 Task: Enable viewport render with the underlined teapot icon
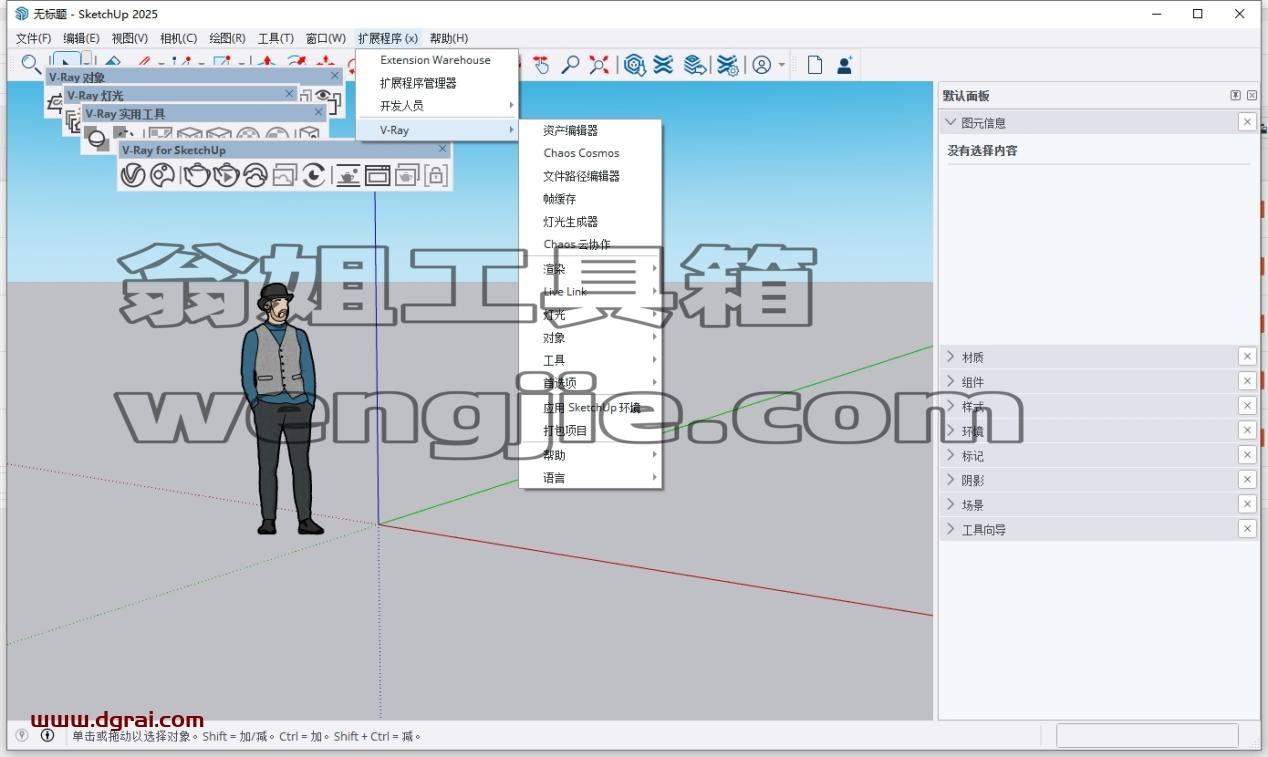pos(348,175)
